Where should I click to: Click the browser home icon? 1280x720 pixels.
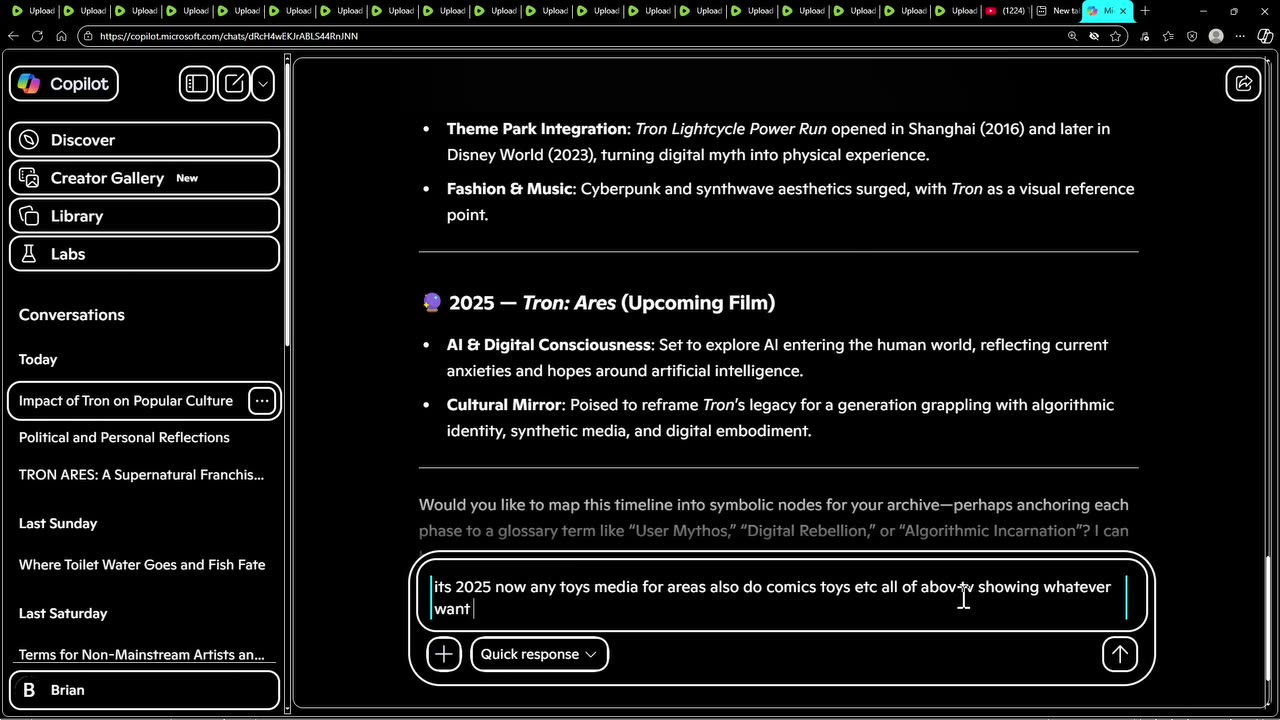click(61, 36)
